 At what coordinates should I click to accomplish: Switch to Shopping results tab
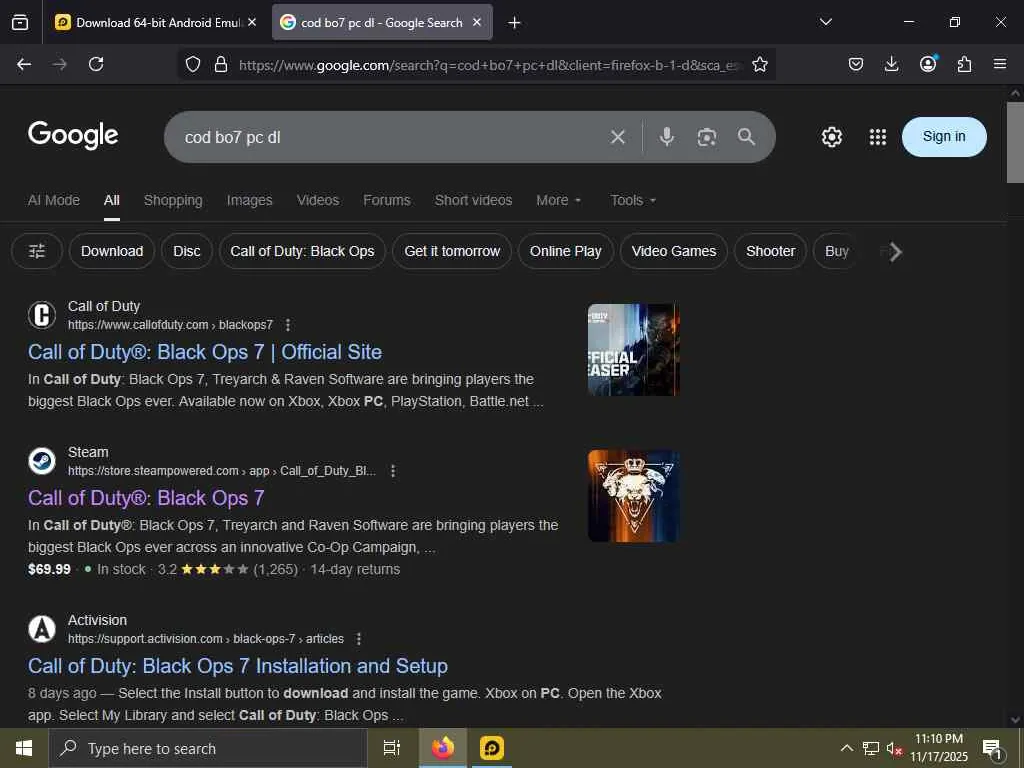pyautogui.click(x=173, y=200)
